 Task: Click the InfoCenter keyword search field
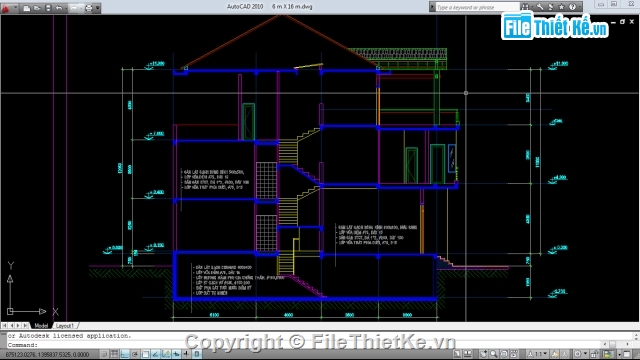[478, 7]
